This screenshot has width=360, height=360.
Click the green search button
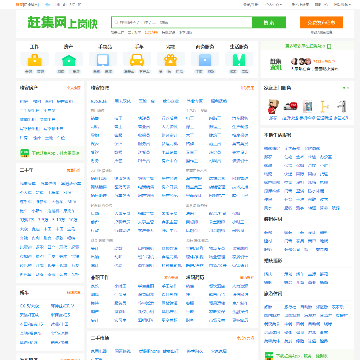(x=269, y=22)
